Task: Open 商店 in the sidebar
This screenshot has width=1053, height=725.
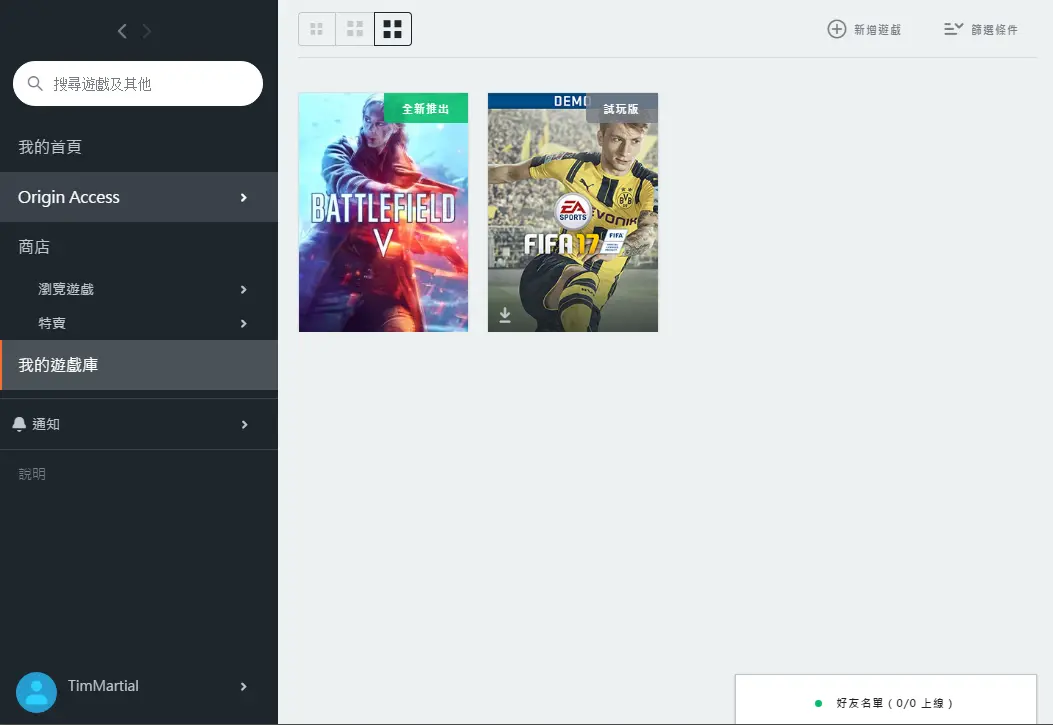Action: 139,247
